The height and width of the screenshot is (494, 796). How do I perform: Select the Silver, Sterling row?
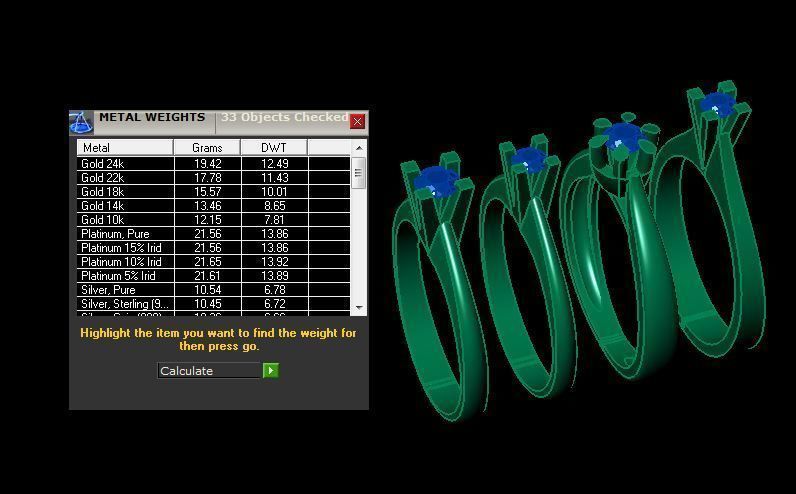tap(214, 304)
